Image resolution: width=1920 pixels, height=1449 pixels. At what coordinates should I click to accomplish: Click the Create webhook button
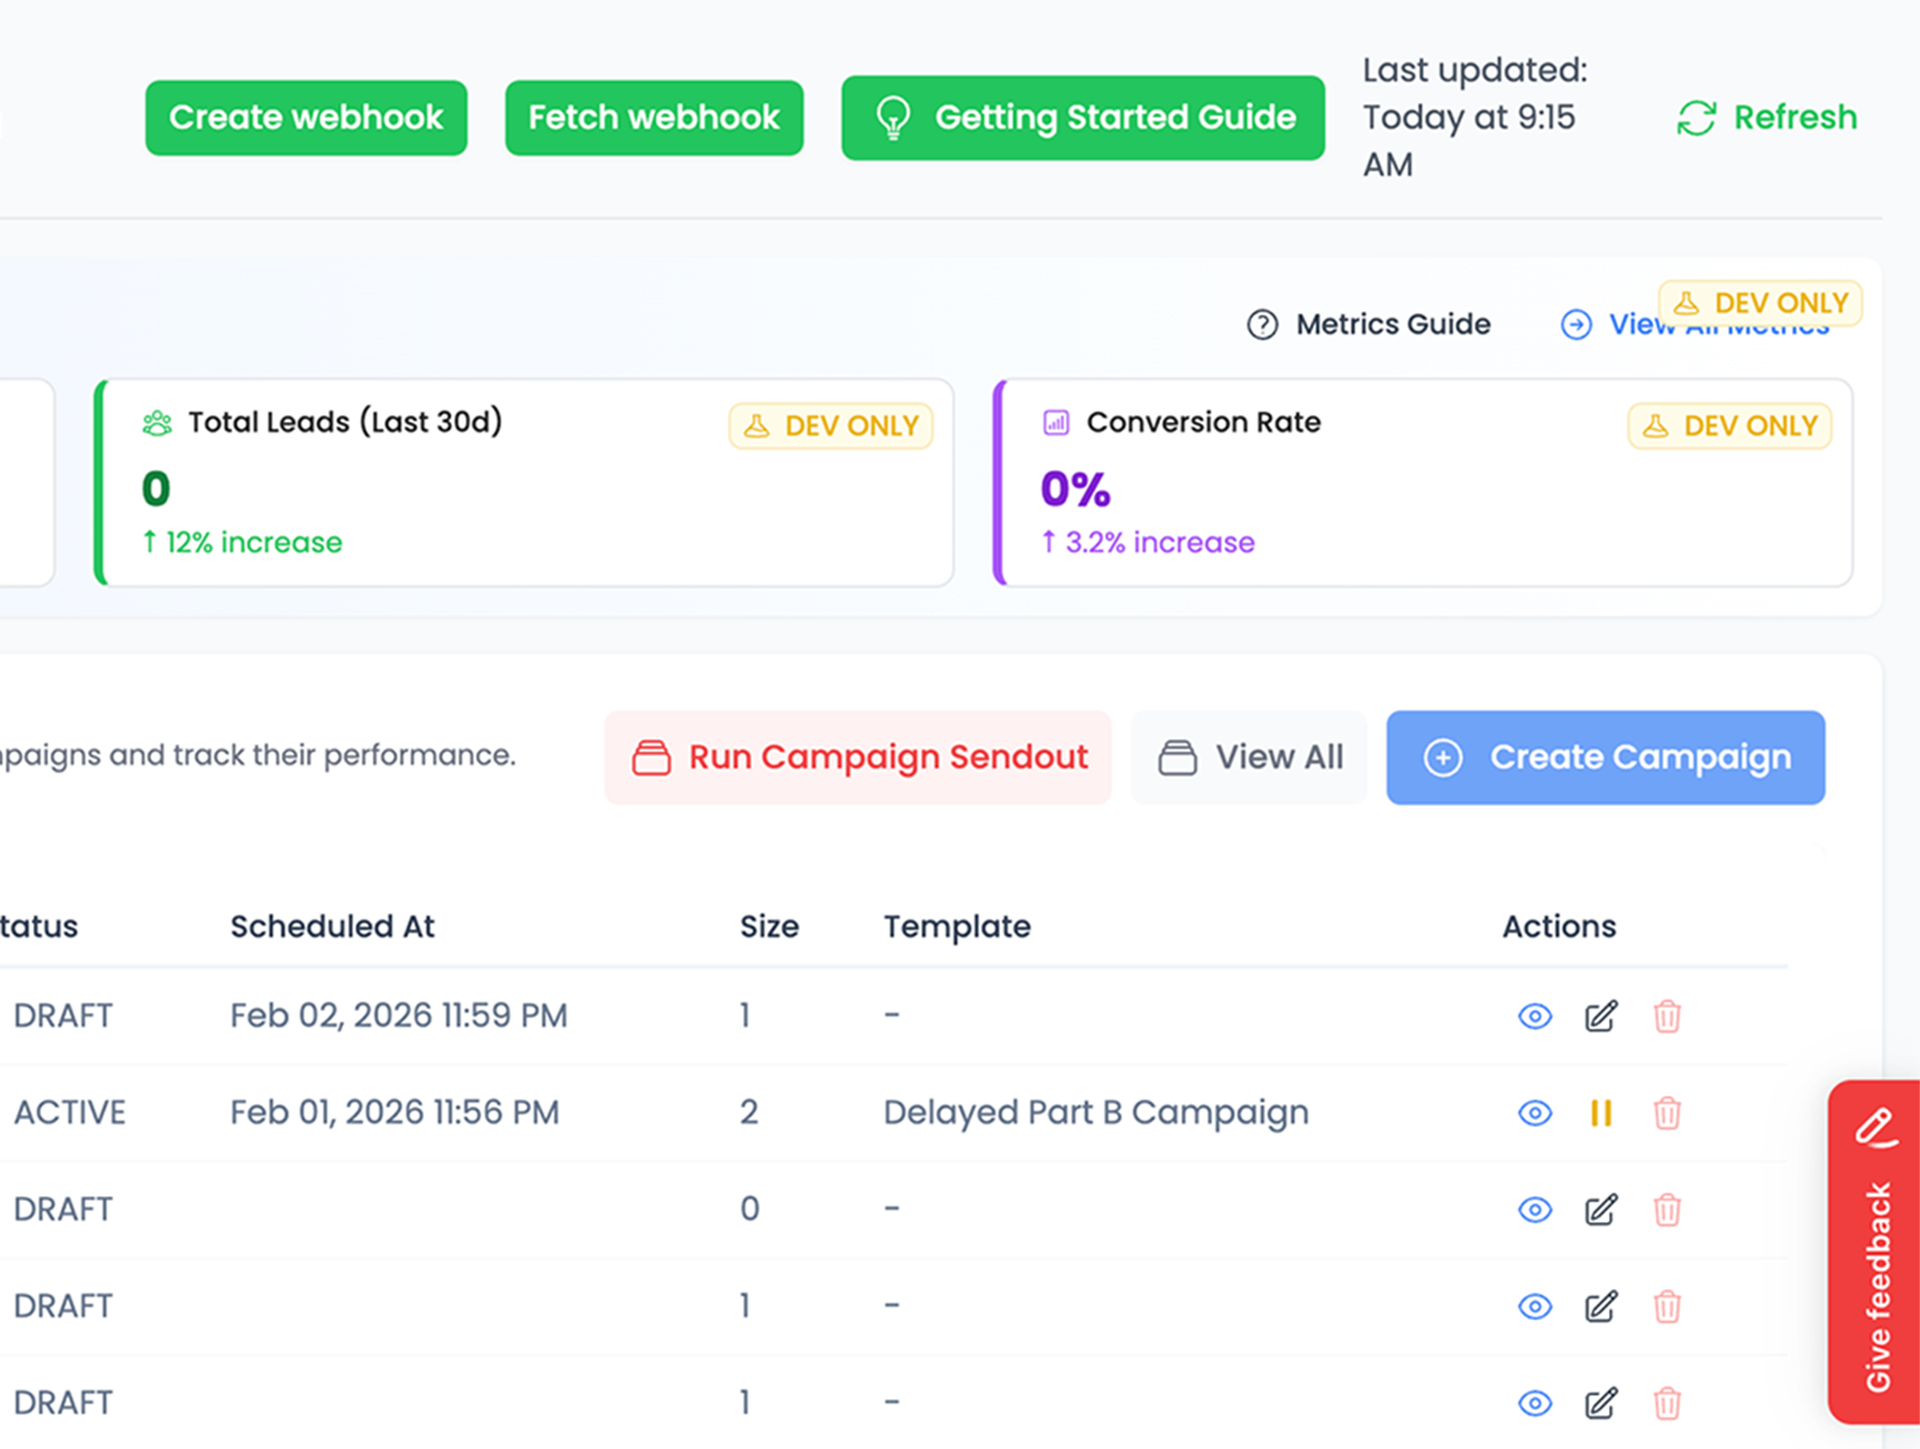click(x=306, y=118)
